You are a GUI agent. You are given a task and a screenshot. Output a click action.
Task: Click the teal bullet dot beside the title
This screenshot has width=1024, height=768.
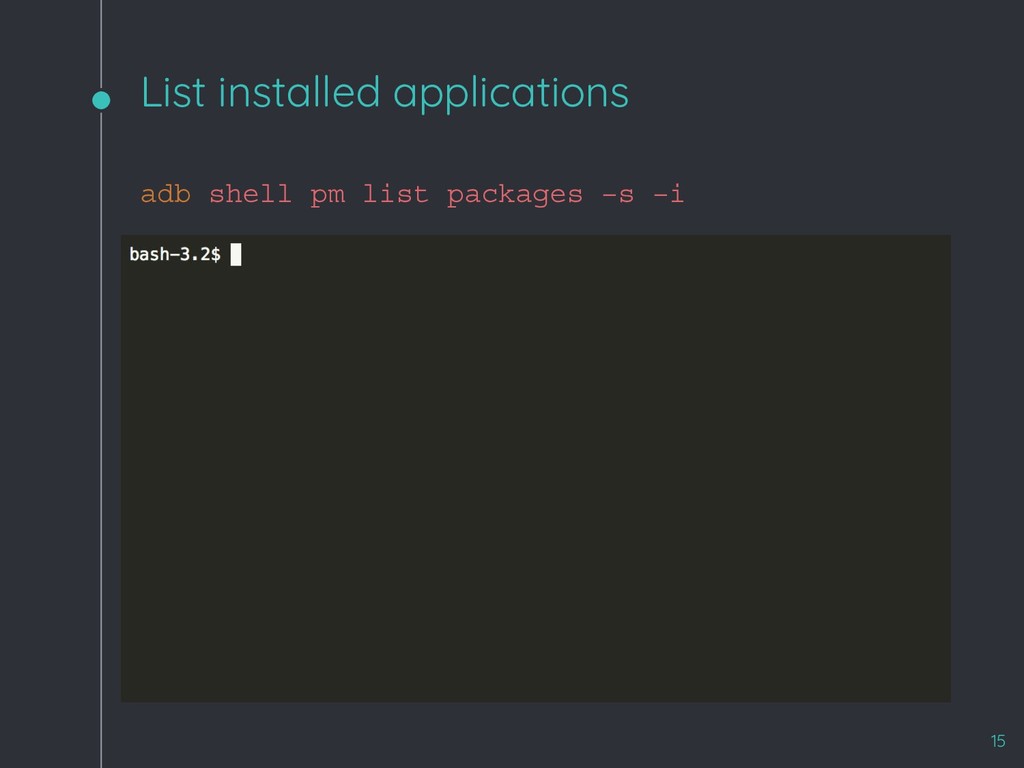click(x=101, y=100)
